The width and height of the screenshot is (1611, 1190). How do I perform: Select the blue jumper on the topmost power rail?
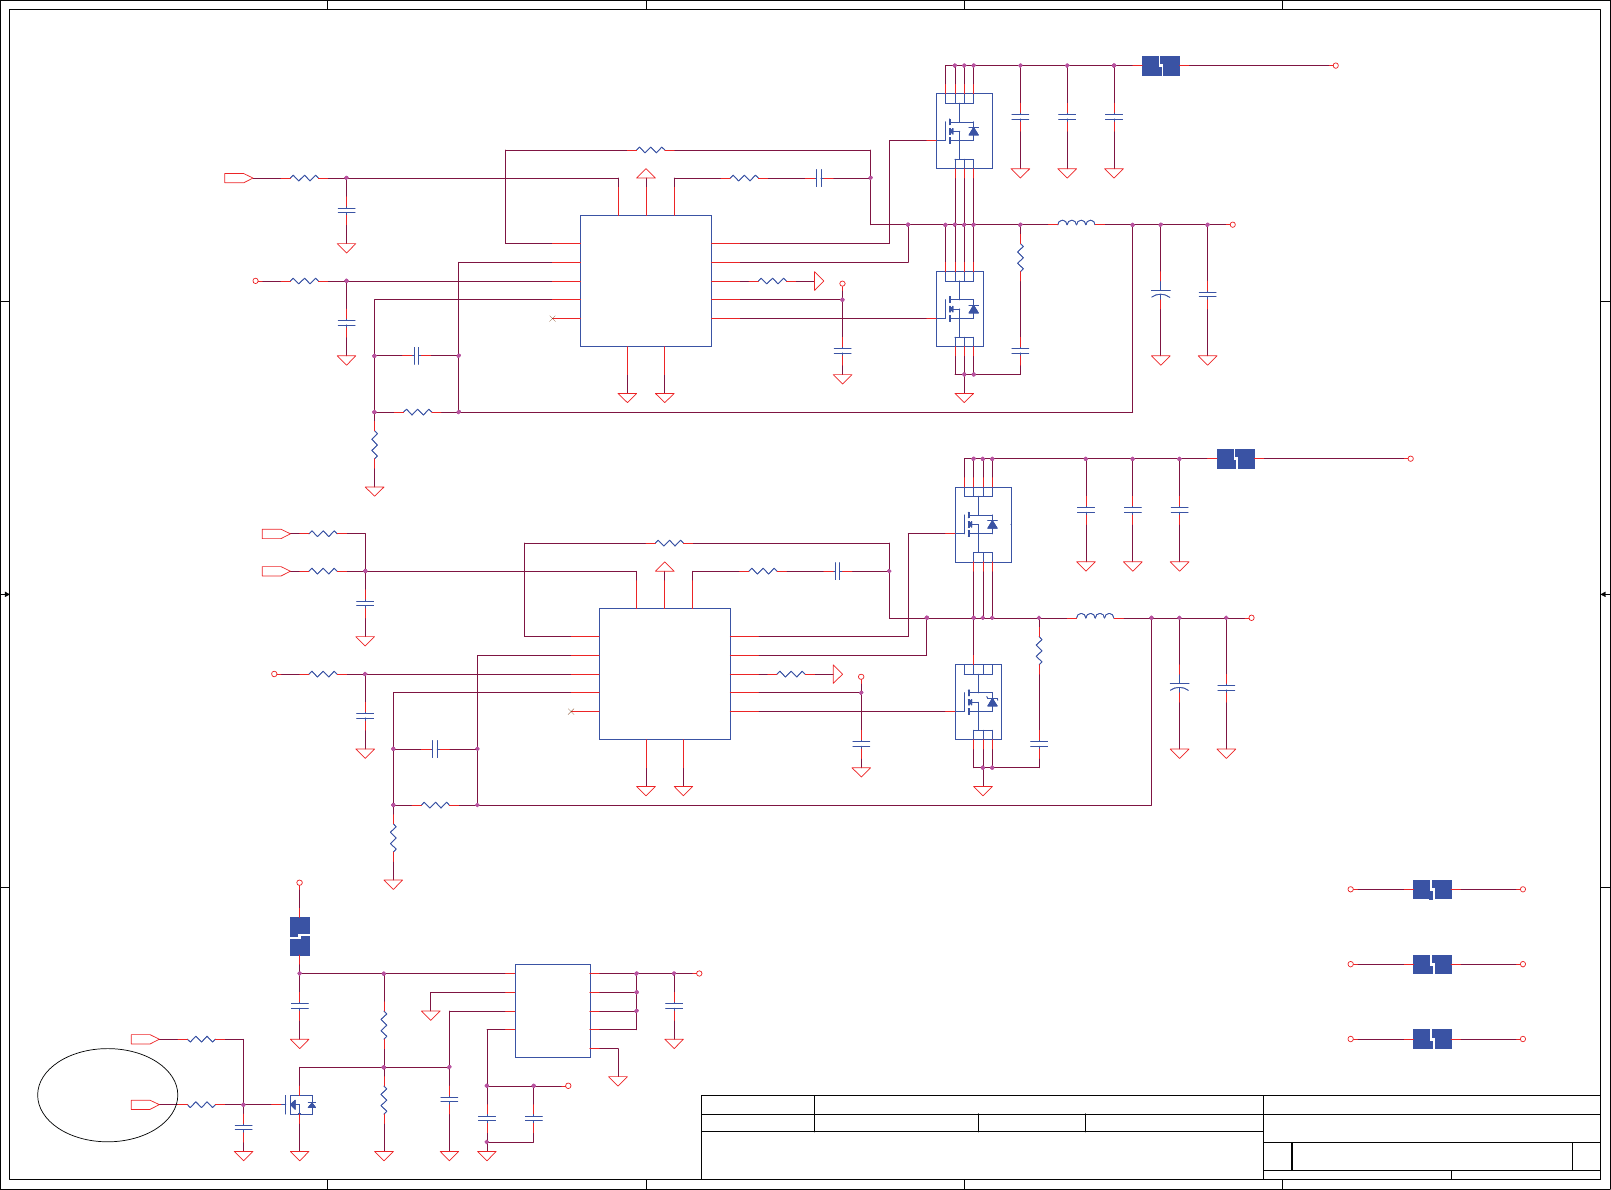point(1161,66)
